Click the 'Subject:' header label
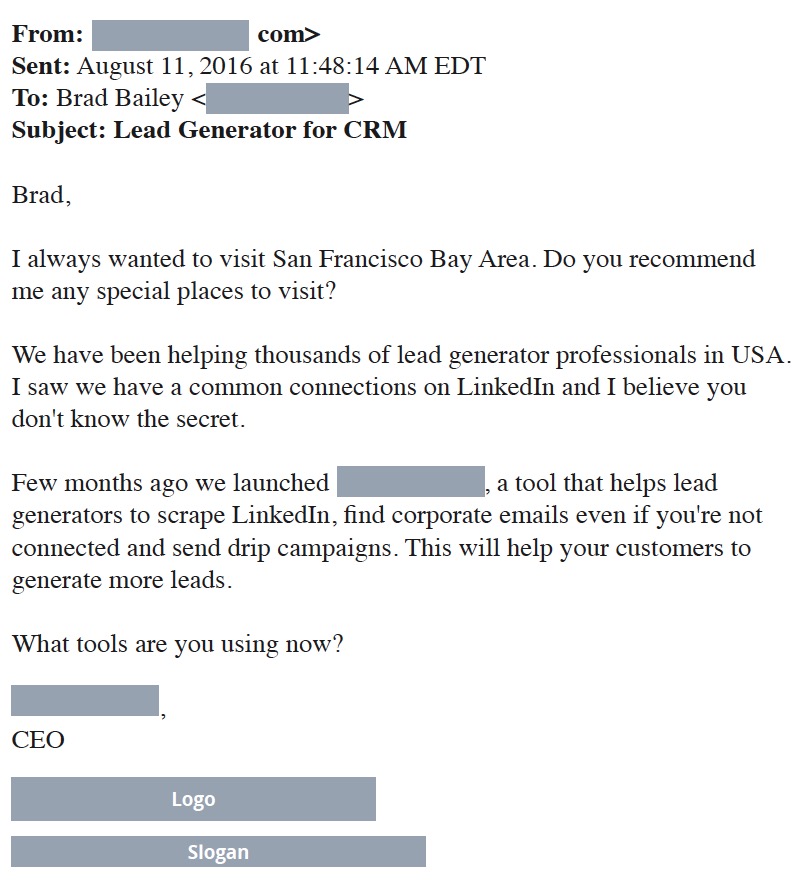 tap(59, 130)
